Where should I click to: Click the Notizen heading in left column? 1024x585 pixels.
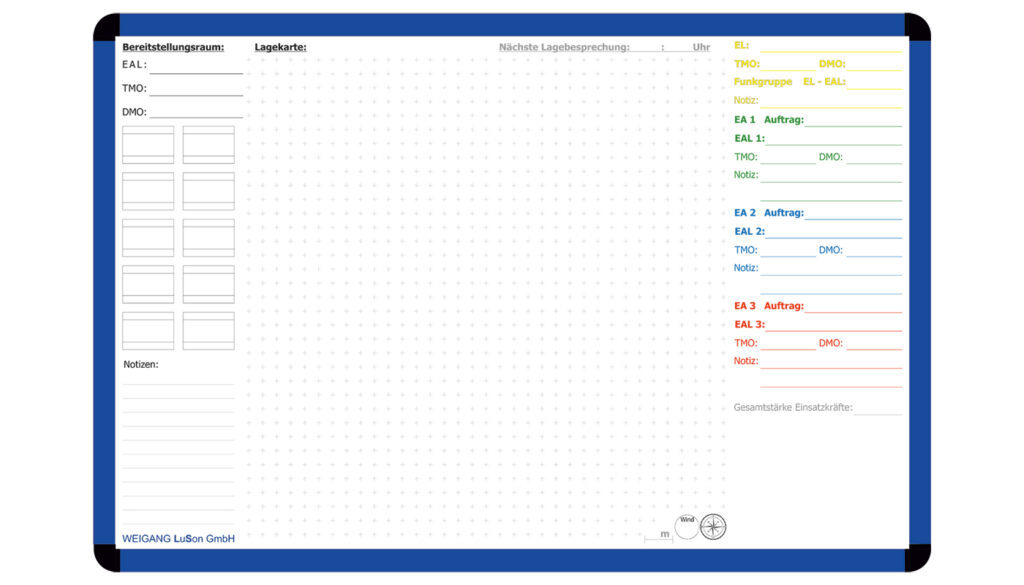click(x=141, y=365)
